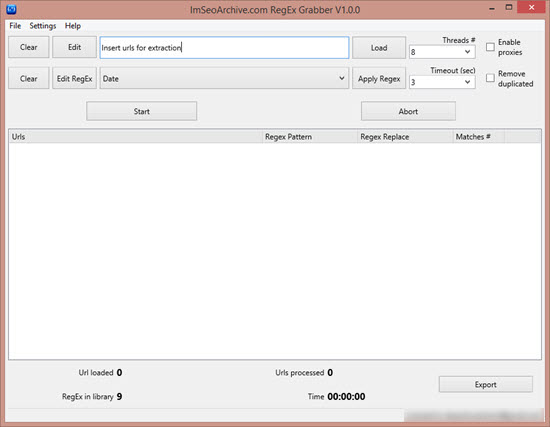This screenshot has height=427, width=550.
Task: Sort by the Matches # column header
Action: click(479, 136)
